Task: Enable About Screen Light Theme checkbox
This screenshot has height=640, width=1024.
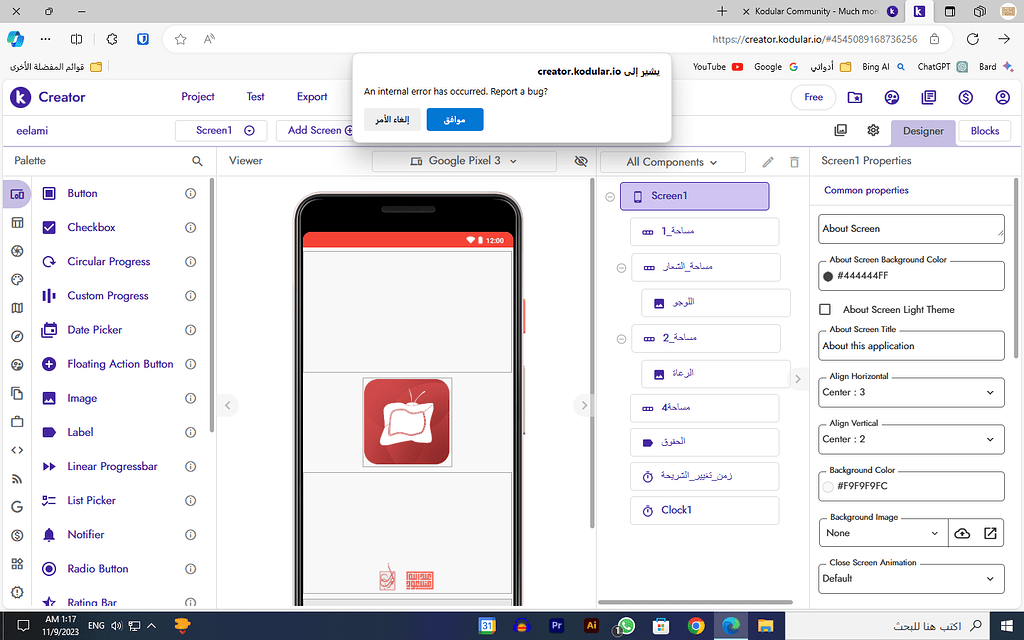Action: click(x=825, y=310)
